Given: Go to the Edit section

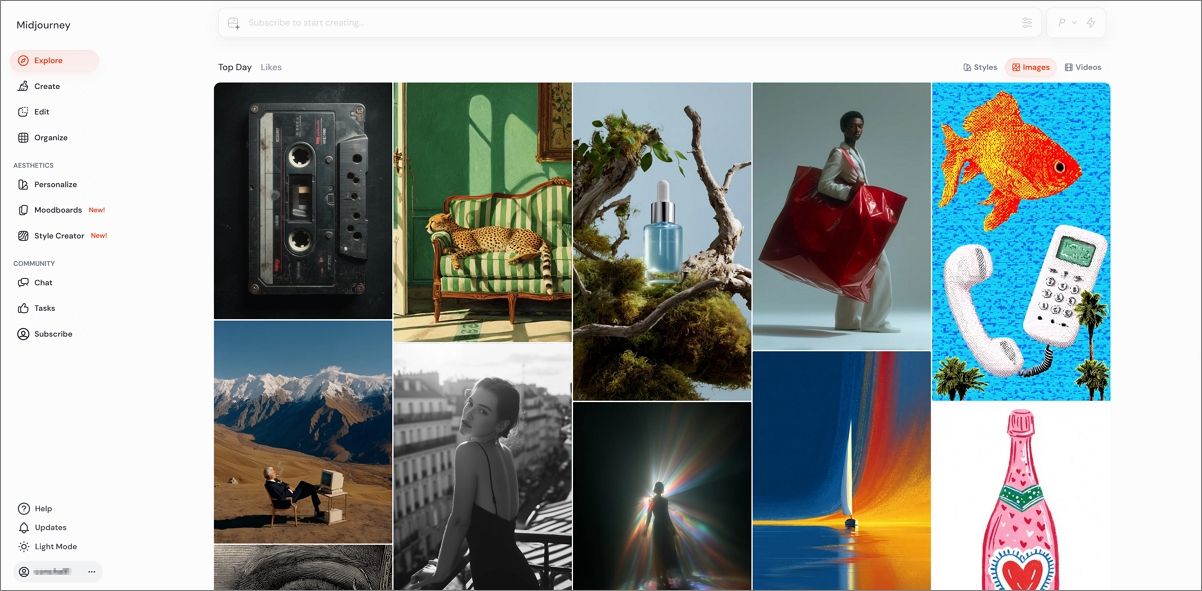Looking at the screenshot, I should coord(41,112).
